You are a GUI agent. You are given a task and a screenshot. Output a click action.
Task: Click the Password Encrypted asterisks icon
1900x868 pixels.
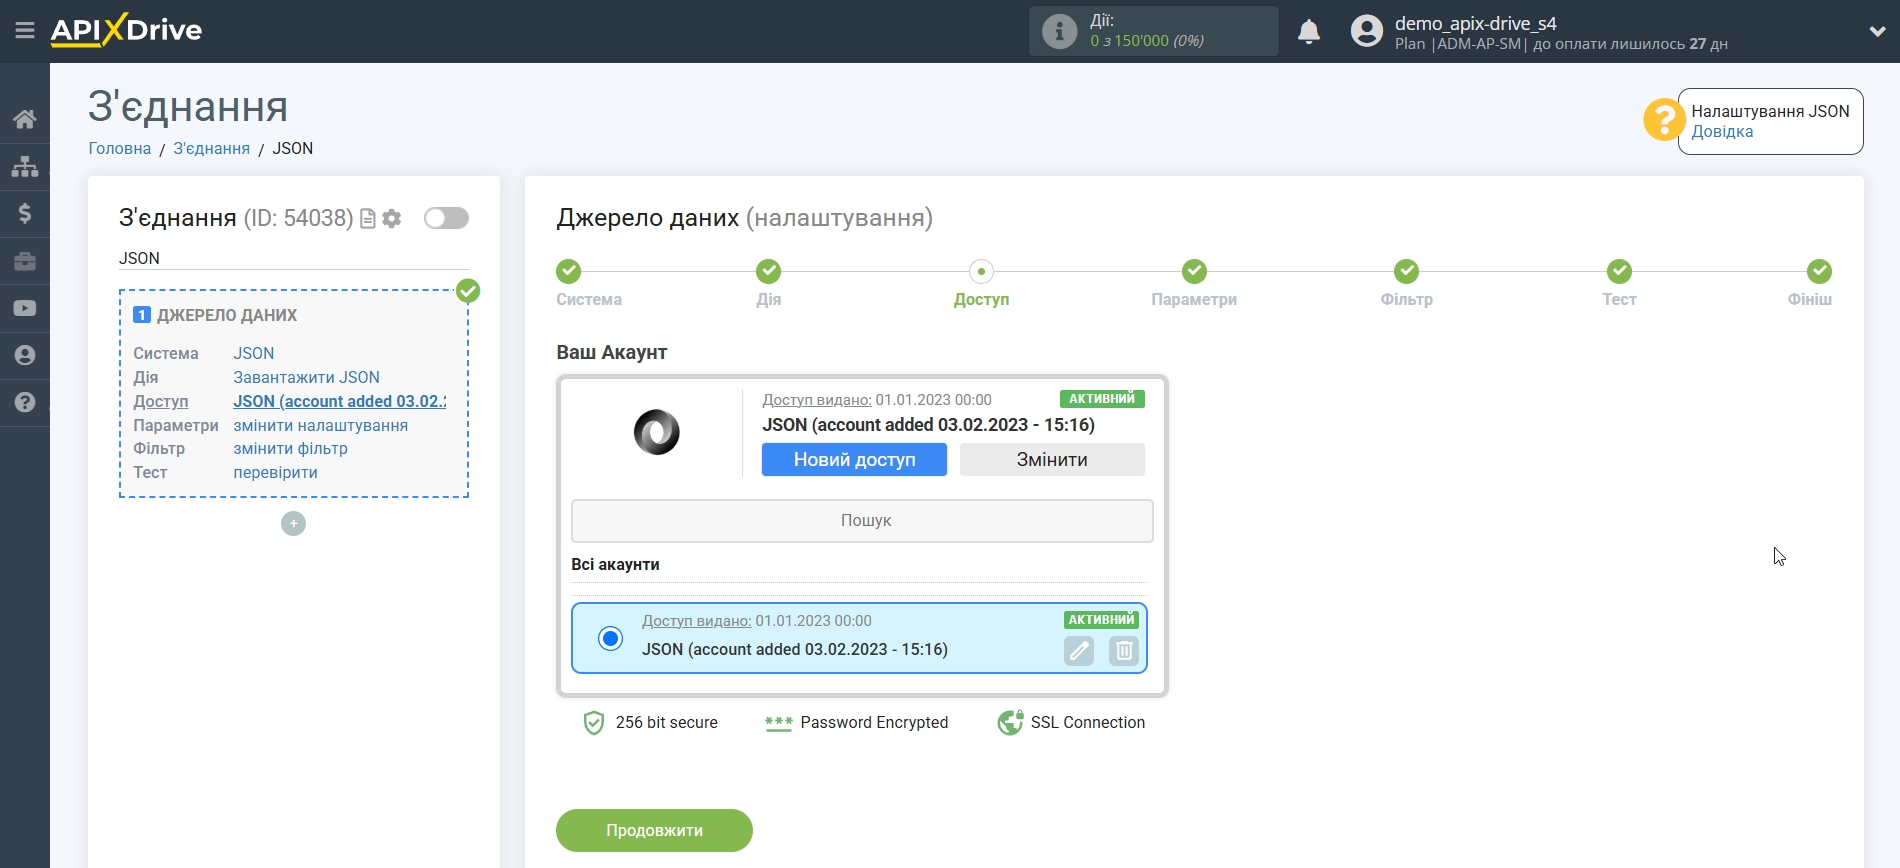[778, 723]
